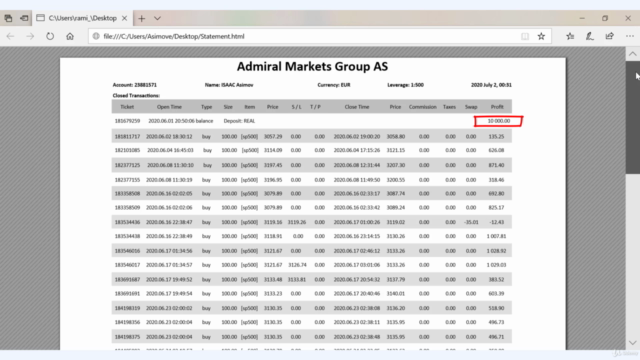640x360 pixels.
Task: Click profit value 135.25
Action: pyautogui.click(x=496, y=136)
